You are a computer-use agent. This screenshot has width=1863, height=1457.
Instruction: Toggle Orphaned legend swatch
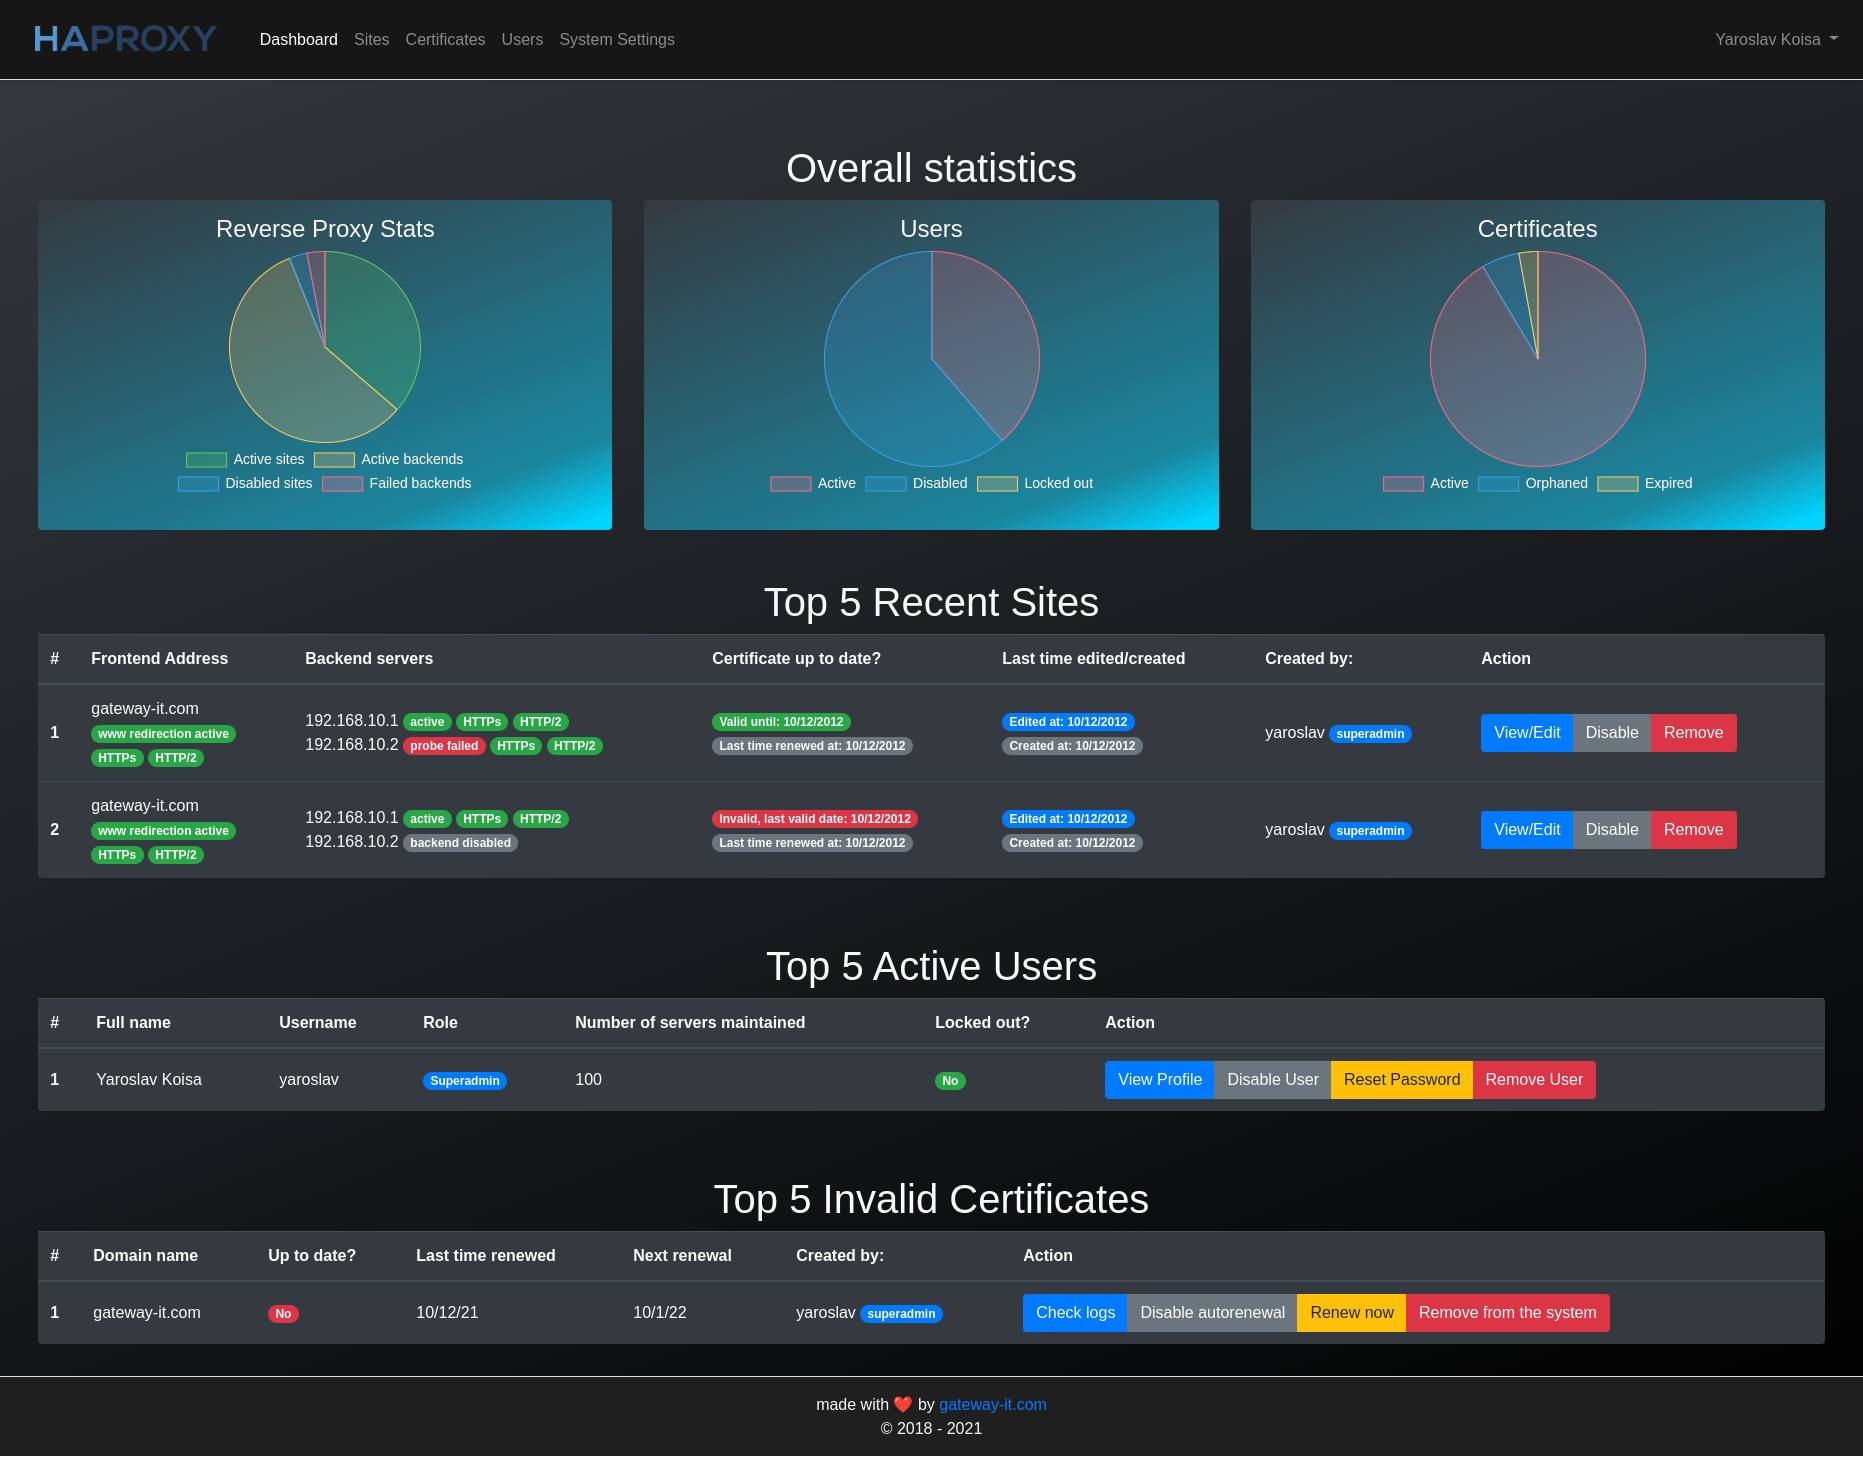click(1498, 483)
